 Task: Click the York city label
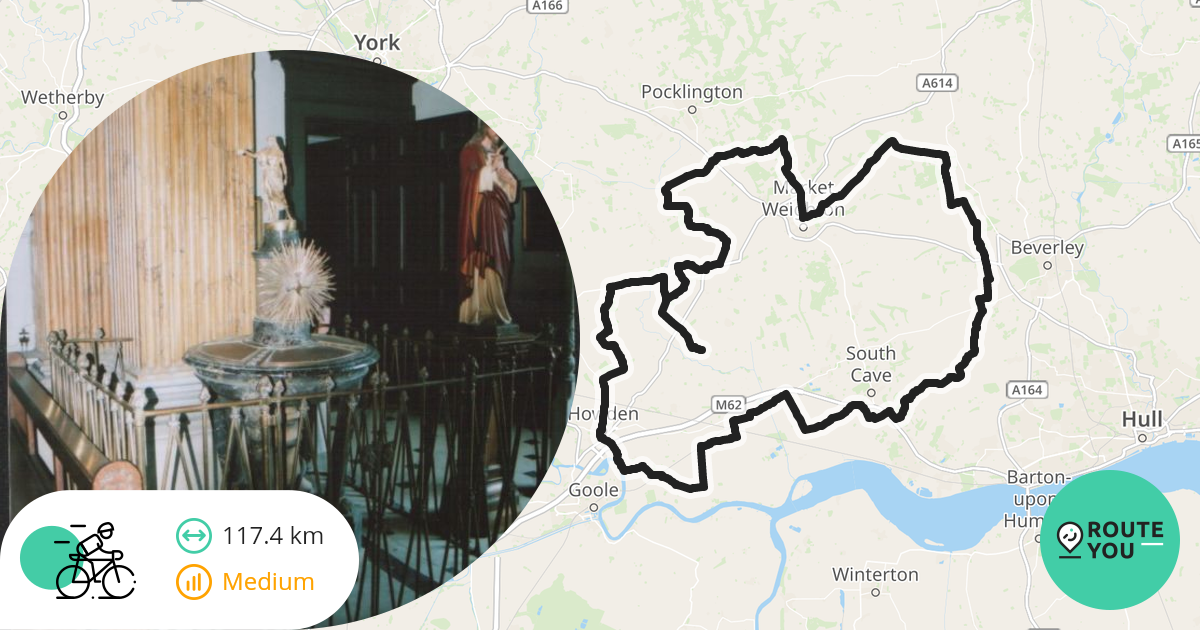(x=377, y=43)
